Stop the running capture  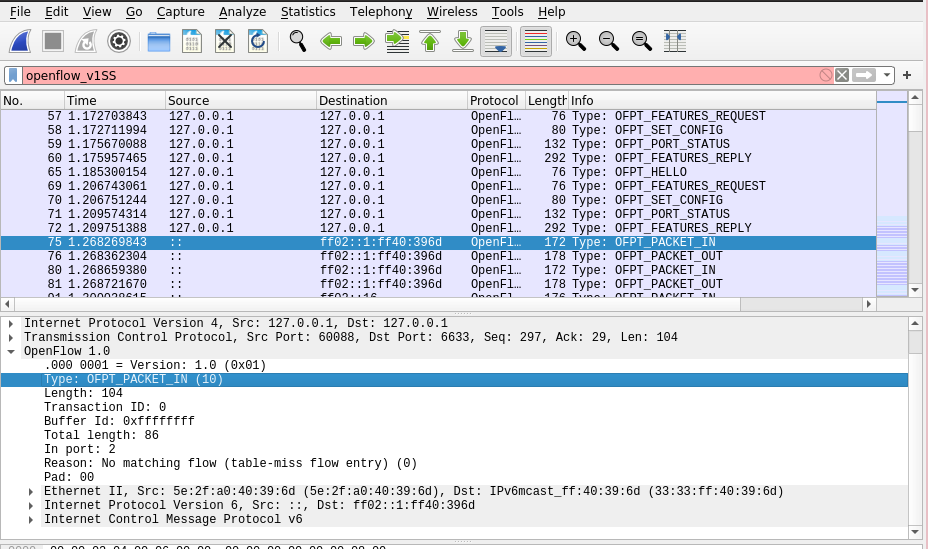[x=53, y=41]
